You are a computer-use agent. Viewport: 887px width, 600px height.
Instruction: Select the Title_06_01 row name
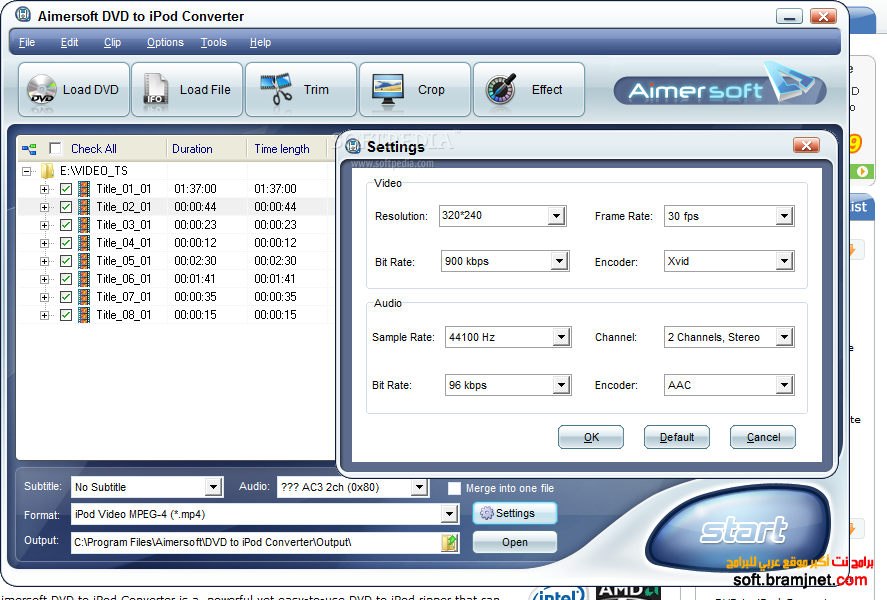click(124, 279)
